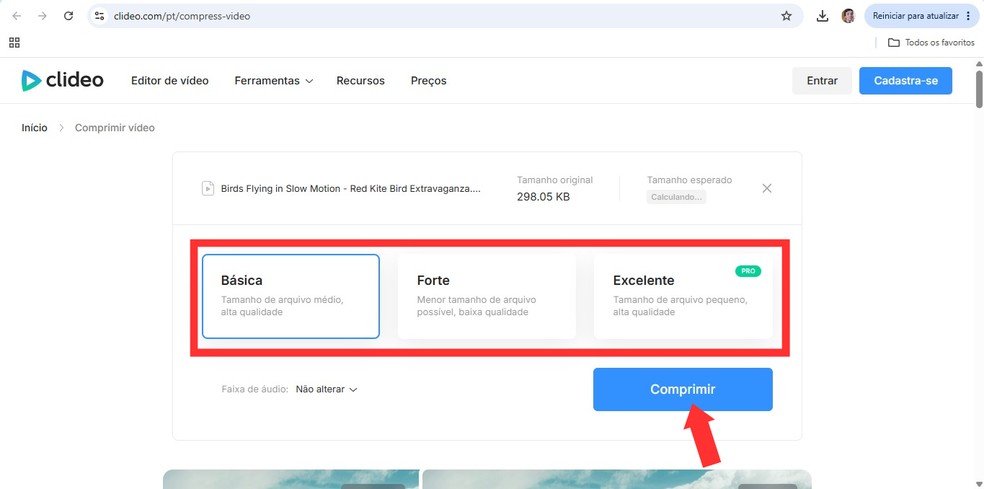The width and height of the screenshot is (984, 489).
Task: Click Comprimir vídeo breadcrumb
Action: 115,127
